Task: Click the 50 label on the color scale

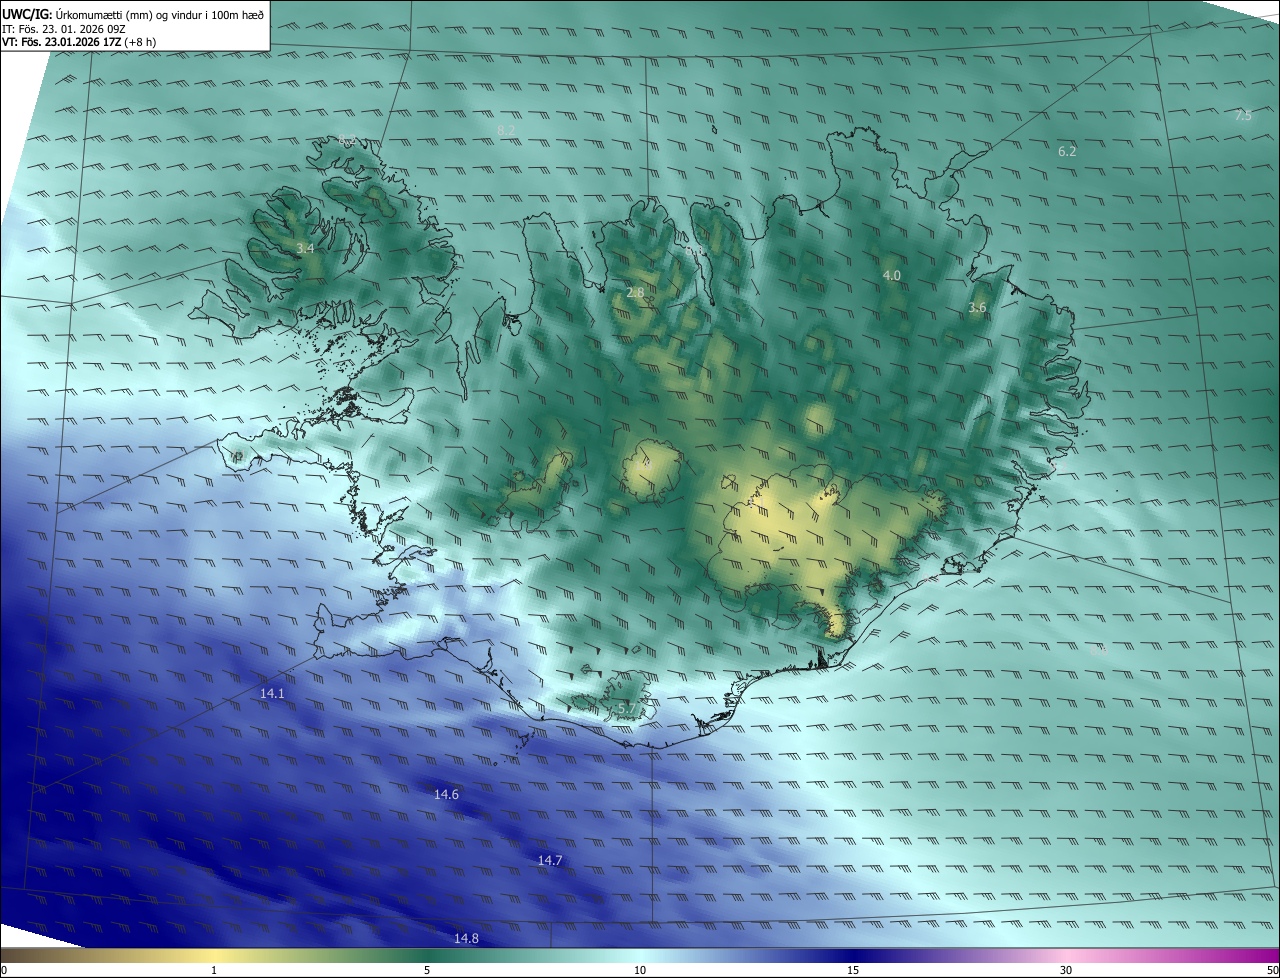Action: click(x=1272, y=971)
